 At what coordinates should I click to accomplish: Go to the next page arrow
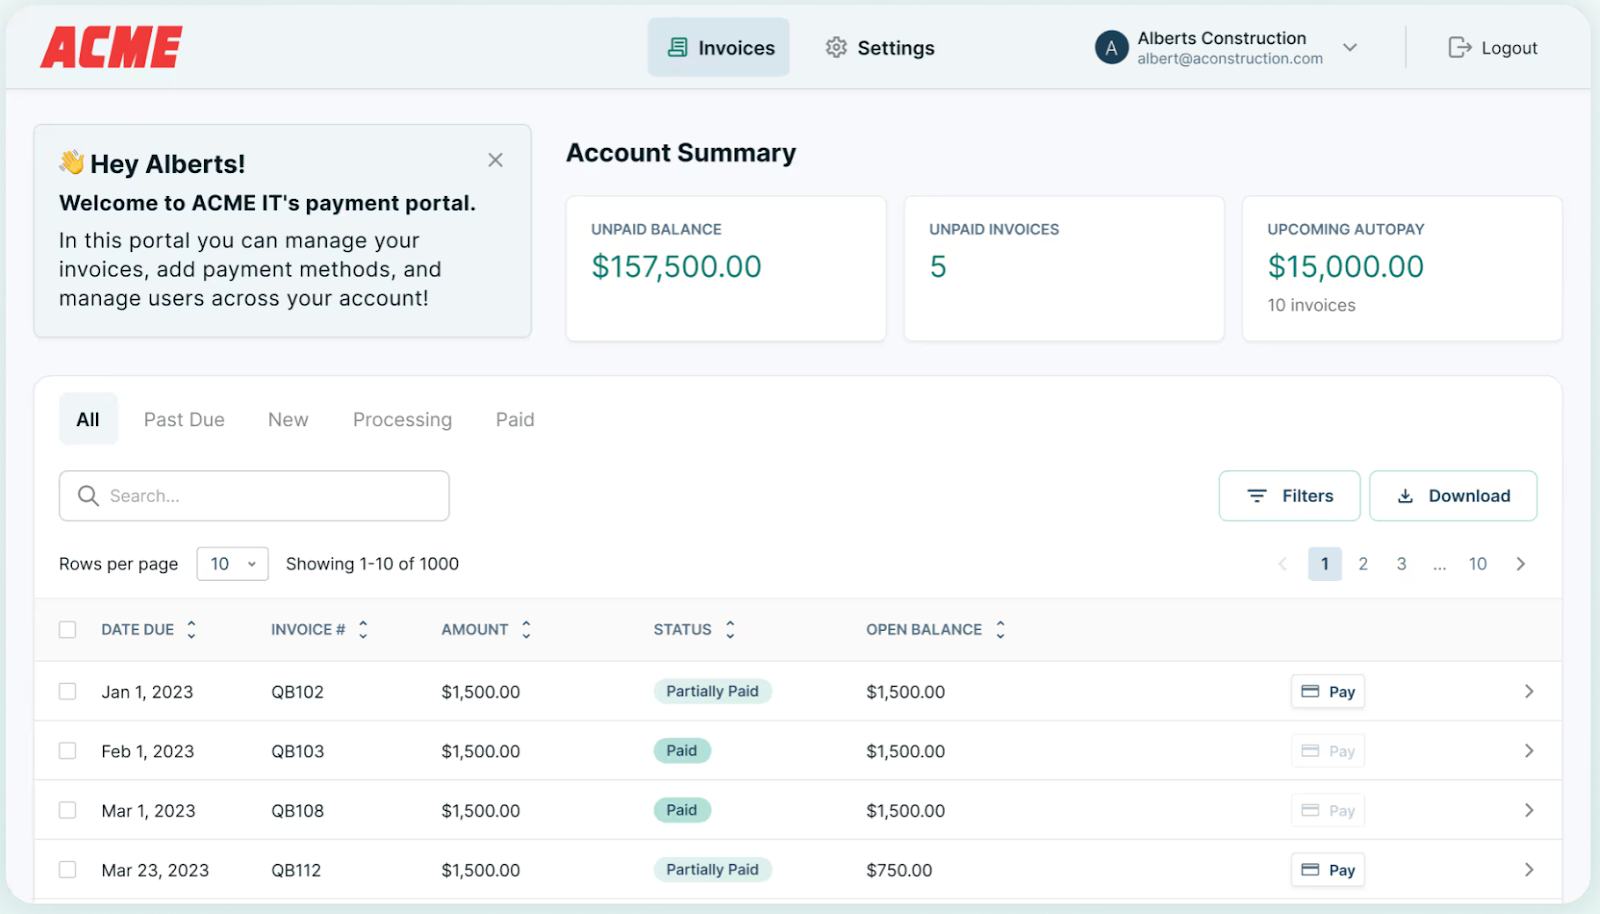[x=1521, y=564]
